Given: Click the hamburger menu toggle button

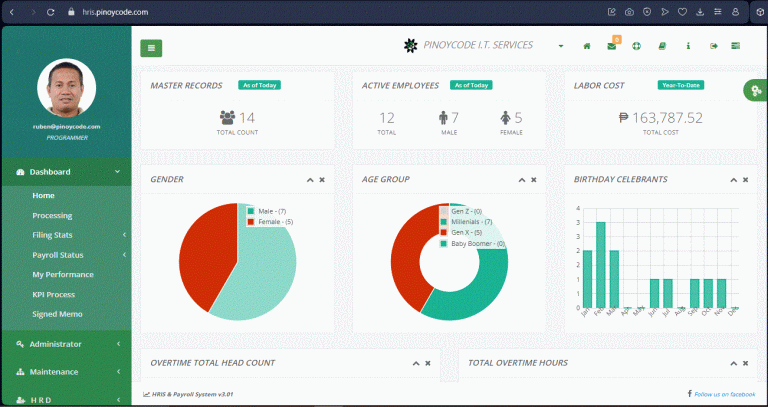Looking at the screenshot, I should pos(151,47).
